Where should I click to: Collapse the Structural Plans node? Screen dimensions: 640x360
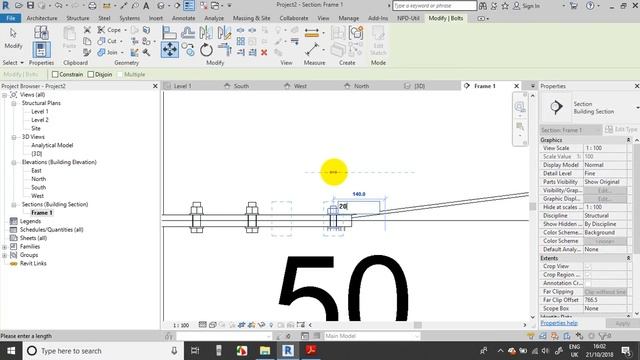13,103
